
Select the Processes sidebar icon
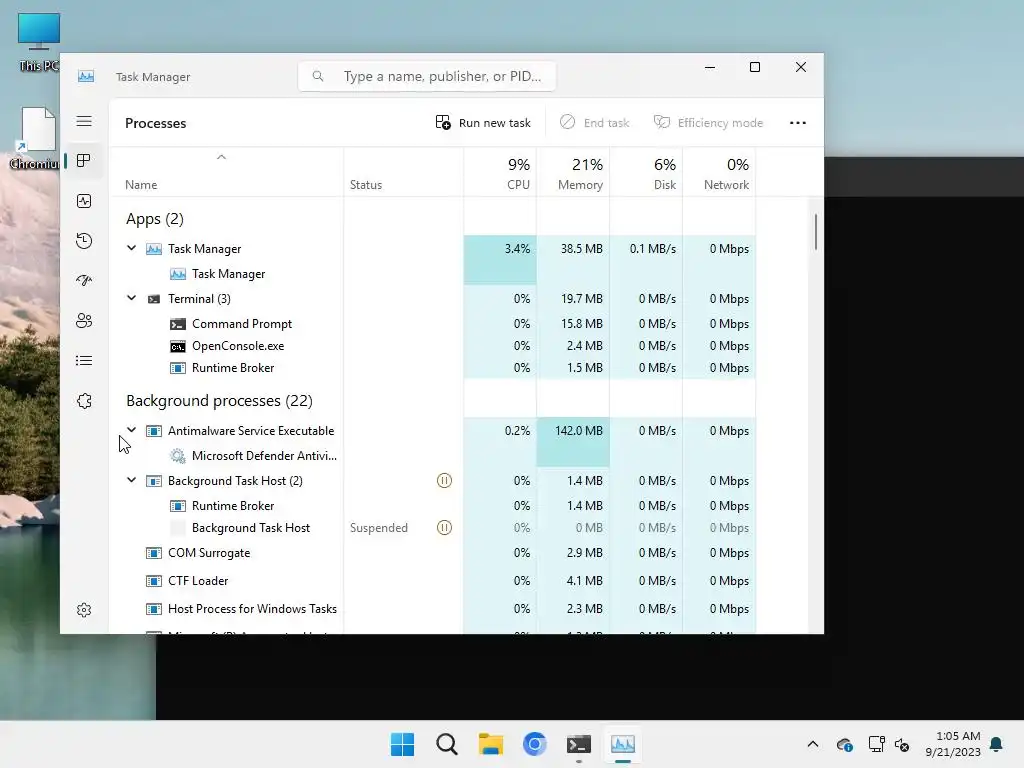coord(84,161)
